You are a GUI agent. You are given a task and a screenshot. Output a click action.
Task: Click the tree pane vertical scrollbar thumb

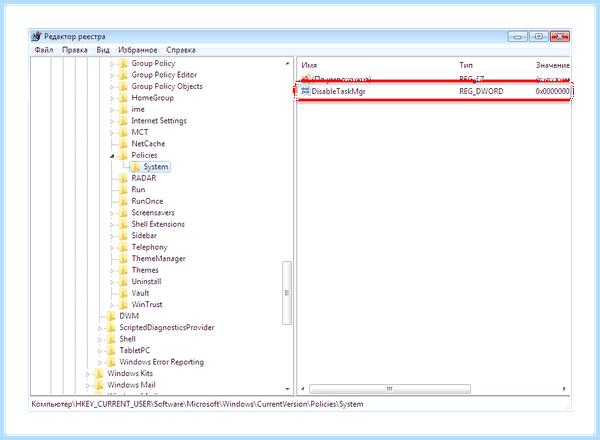point(287,293)
